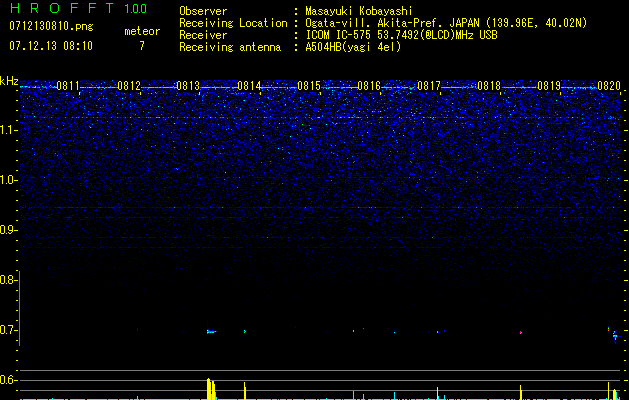The width and height of the screenshot is (629, 400).
Task: Click the meteor echo near 0814
Action: click(x=245, y=332)
